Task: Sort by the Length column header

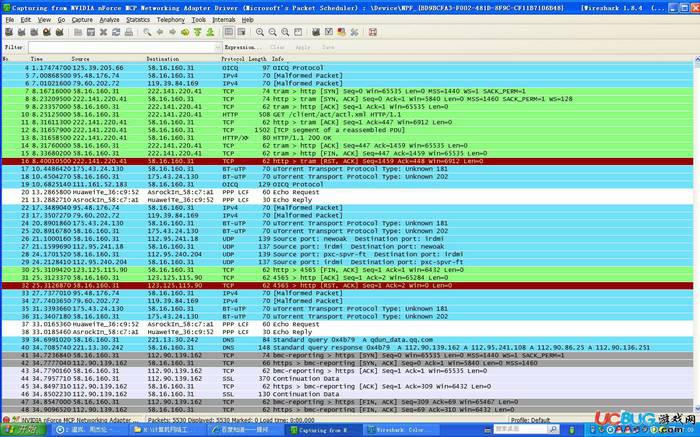Action: click(x=257, y=59)
